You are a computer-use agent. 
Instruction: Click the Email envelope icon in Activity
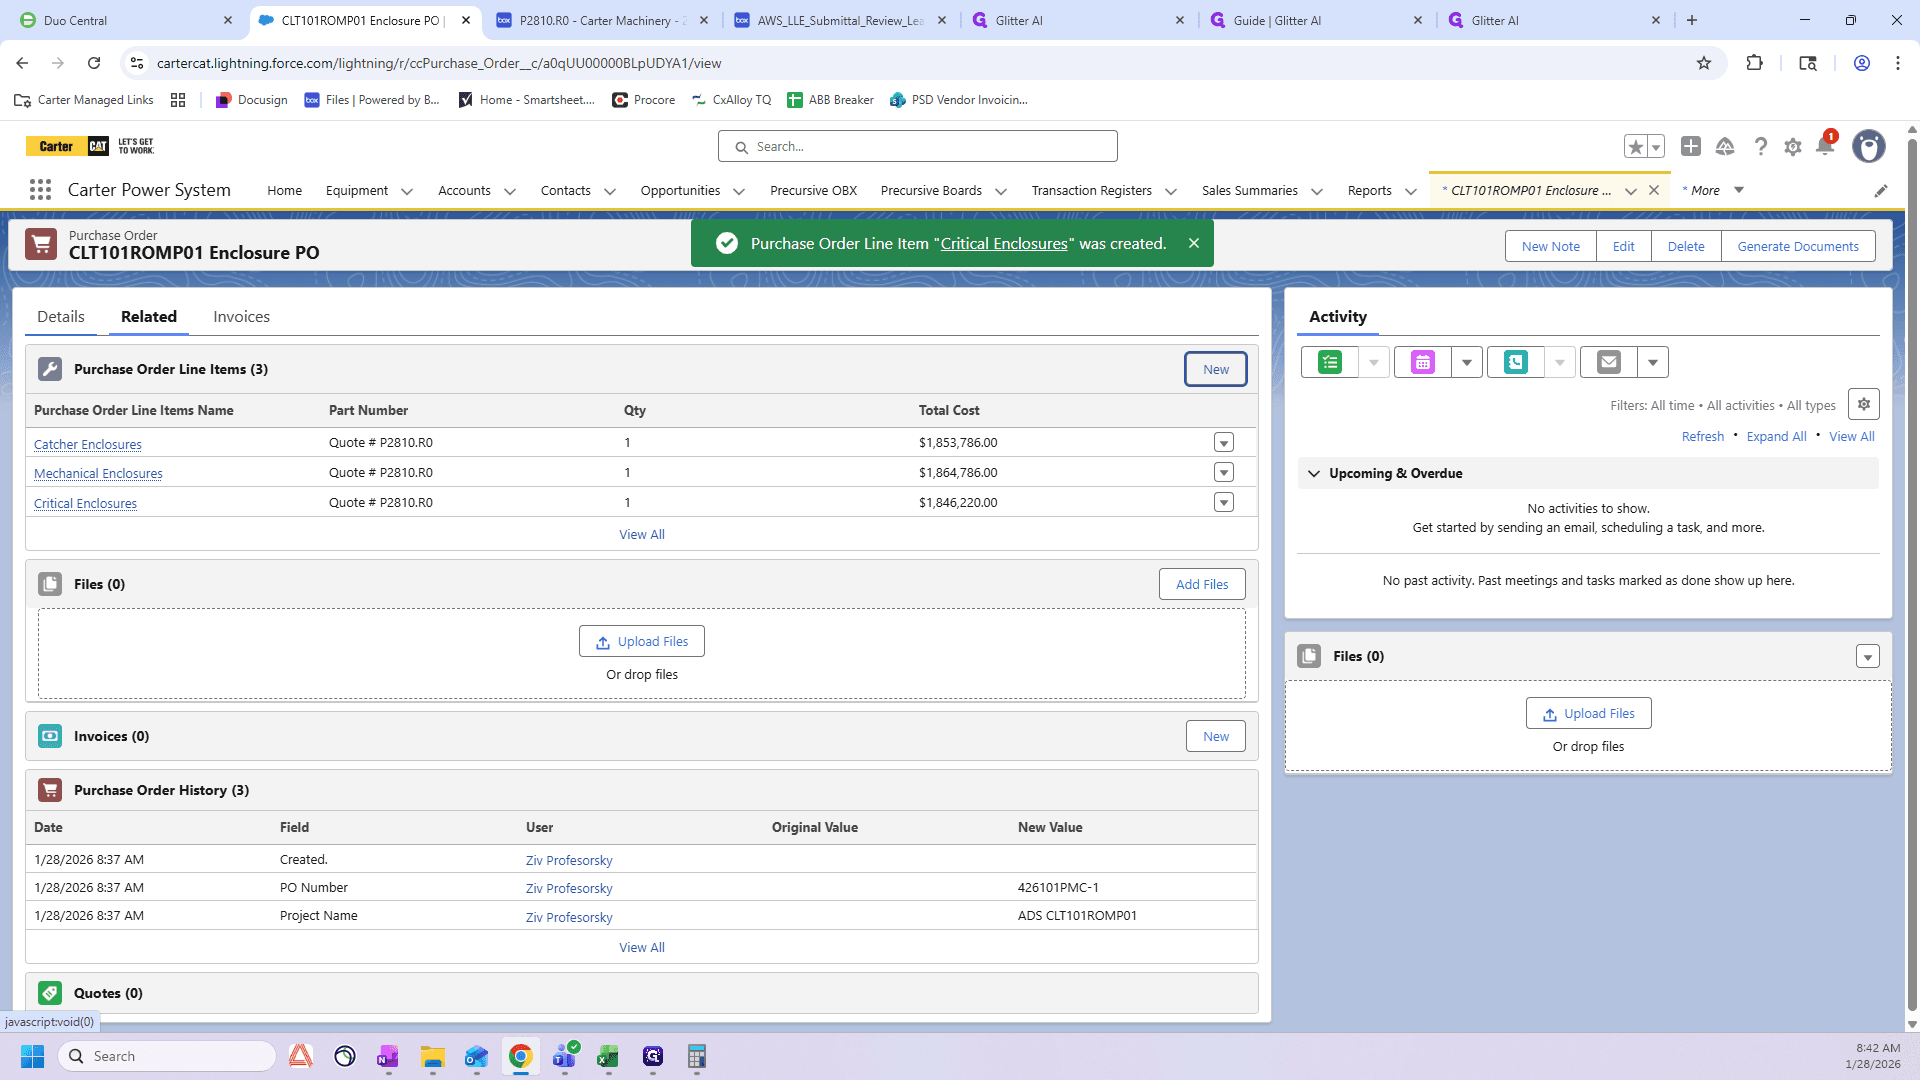1609,362
